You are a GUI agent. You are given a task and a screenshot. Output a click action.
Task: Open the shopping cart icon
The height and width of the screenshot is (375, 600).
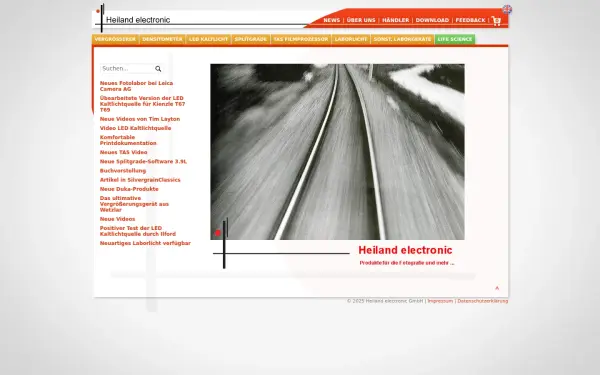(x=496, y=21)
